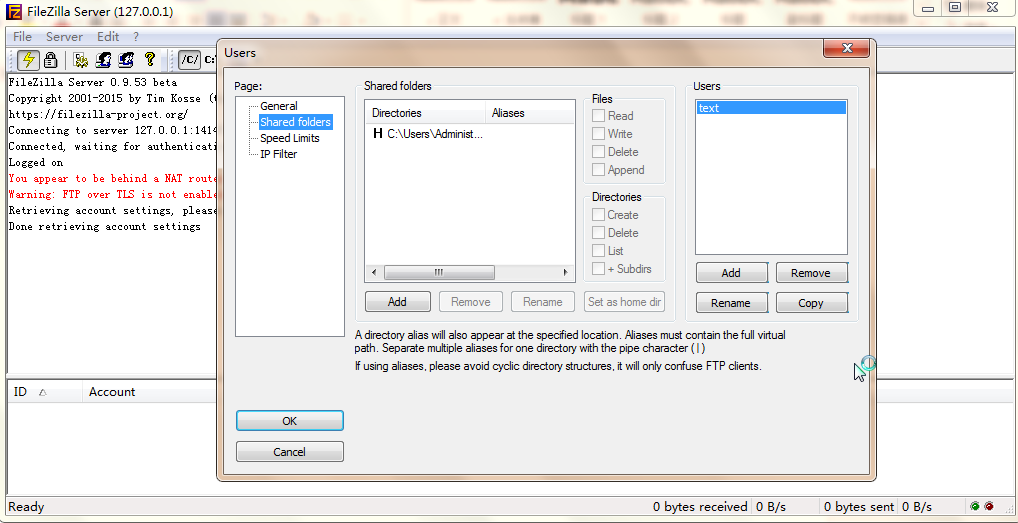This screenshot has width=1018, height=523.
Task: Click the directories list scrollbar right arrow
Action: click(x=565, y=273)
